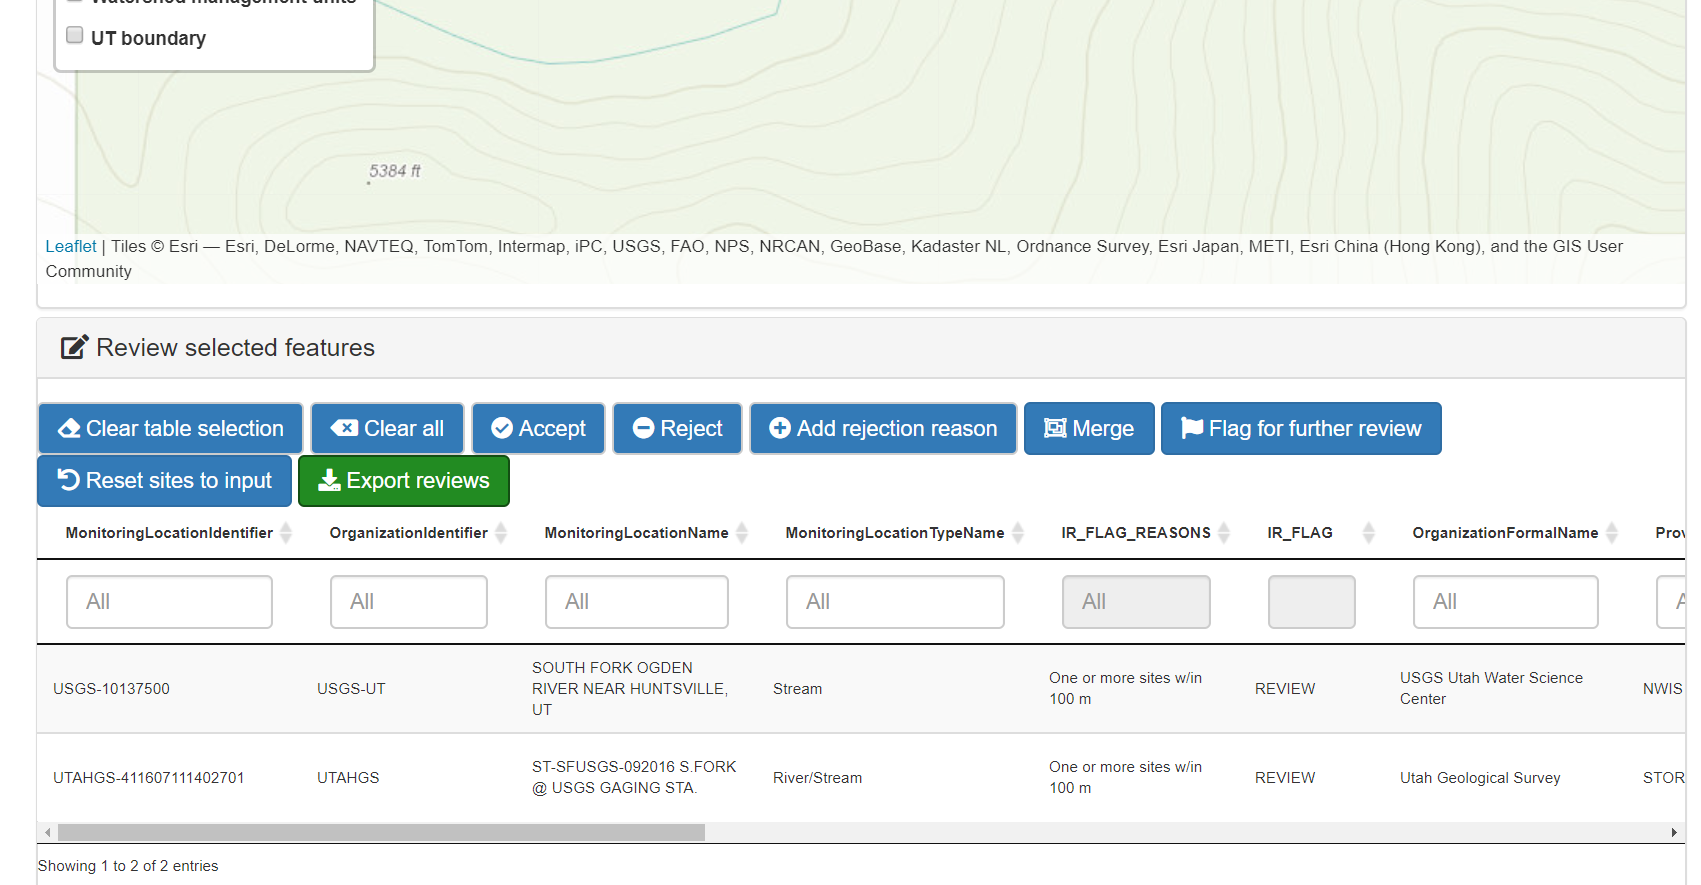Click Clear table selection eraser button
The width and height of the screenshot is (1701, 885).
pos(170,429)
